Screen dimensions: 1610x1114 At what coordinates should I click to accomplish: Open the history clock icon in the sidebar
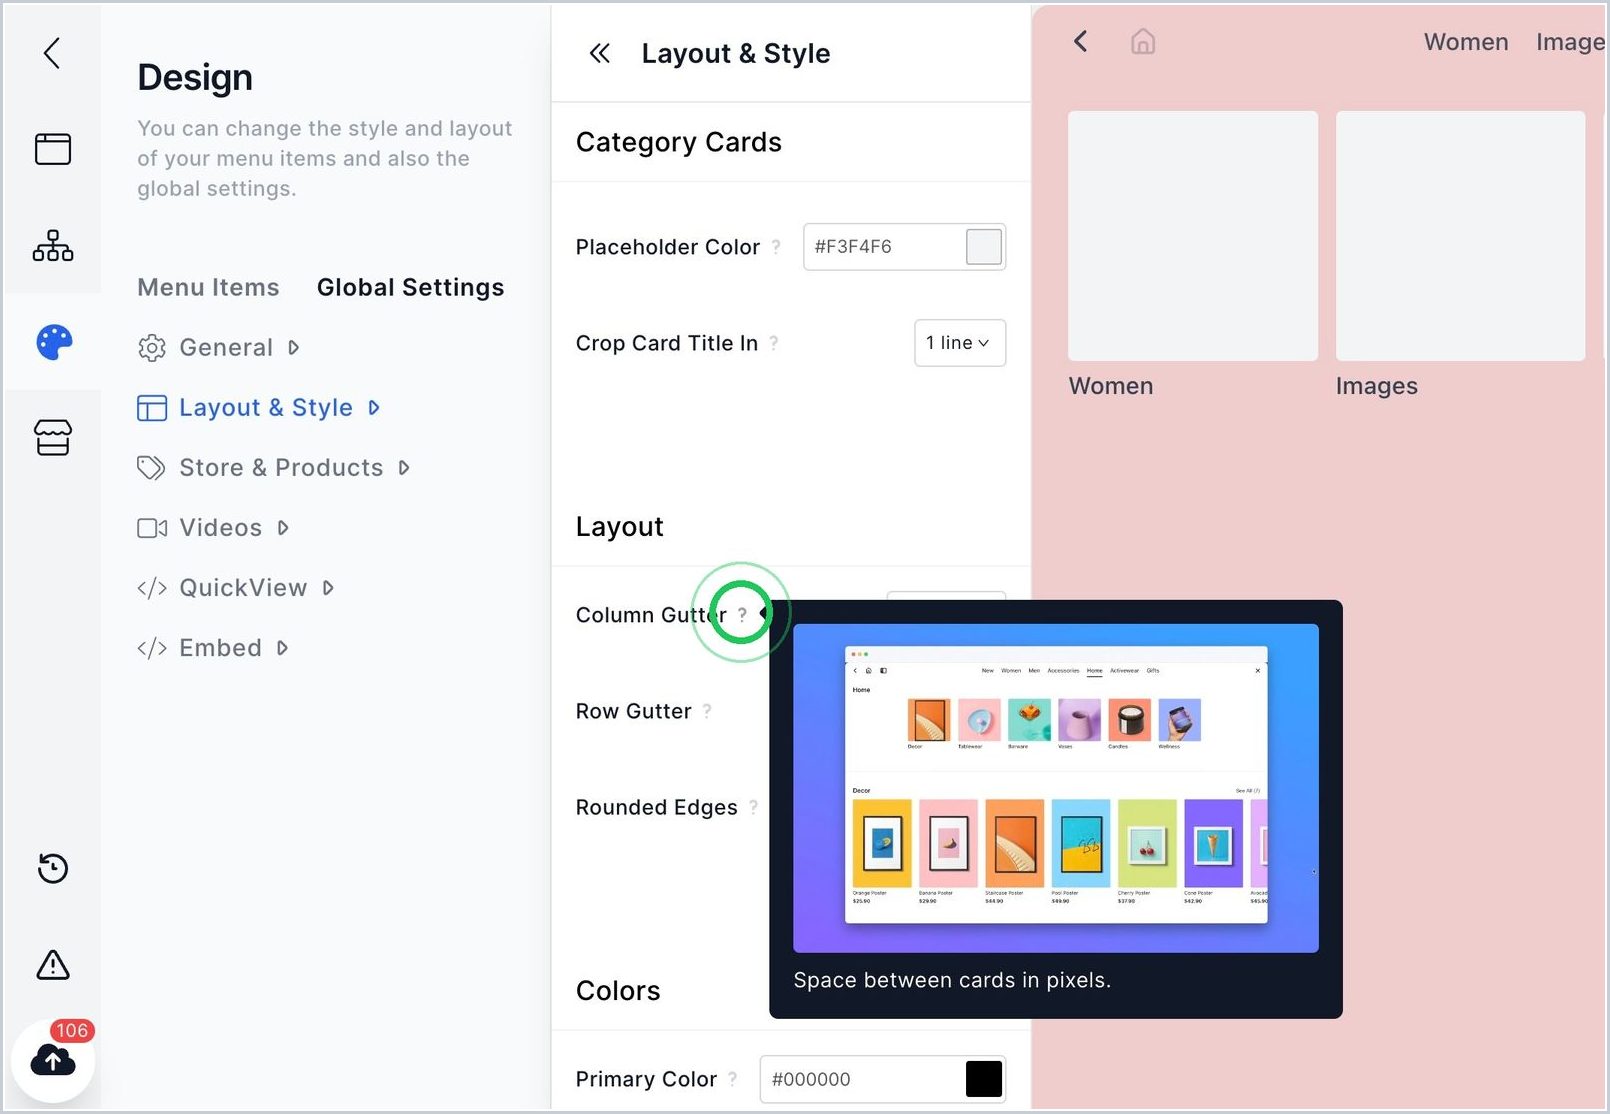(x=53, y=868)
